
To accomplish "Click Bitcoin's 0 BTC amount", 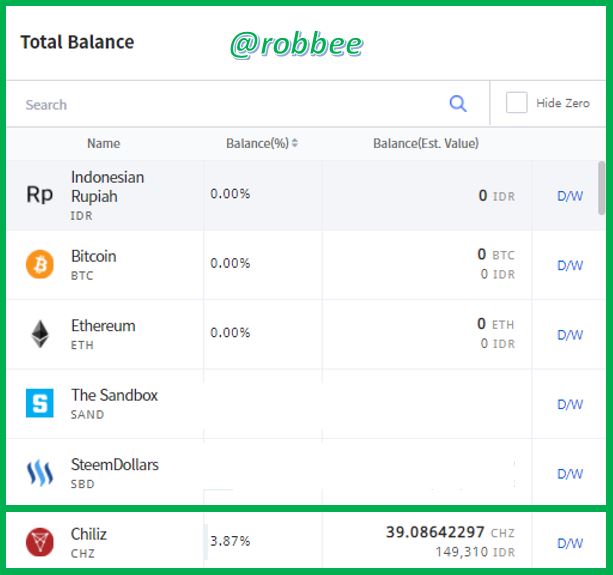I will (x=496, y=254).
